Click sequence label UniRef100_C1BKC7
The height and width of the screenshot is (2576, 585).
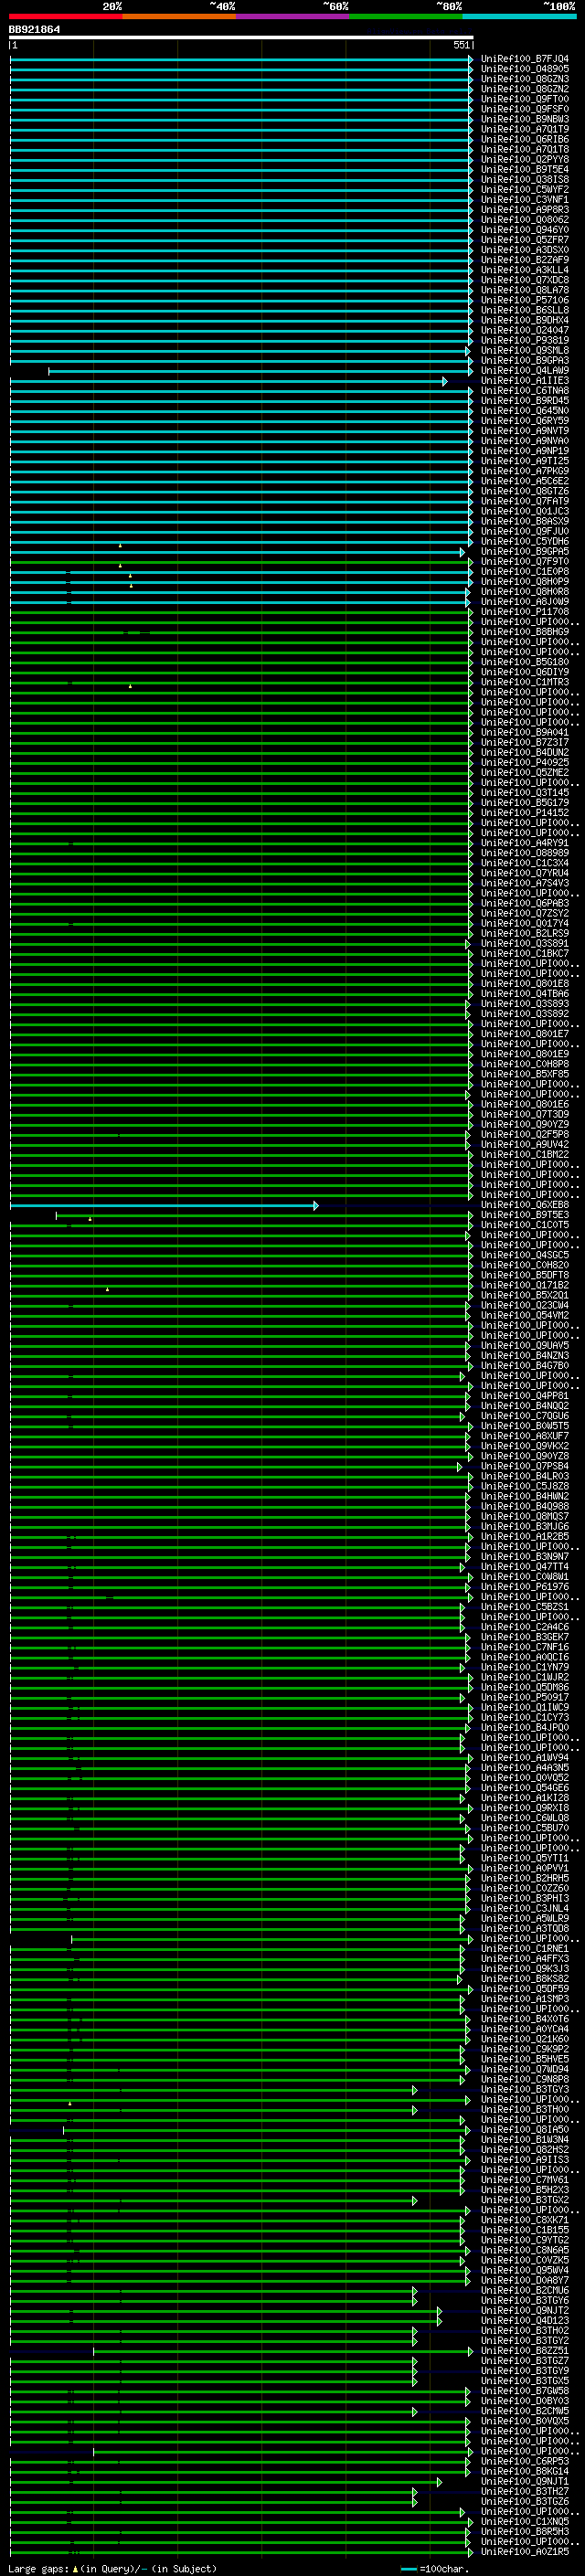(x=525, y=954)
